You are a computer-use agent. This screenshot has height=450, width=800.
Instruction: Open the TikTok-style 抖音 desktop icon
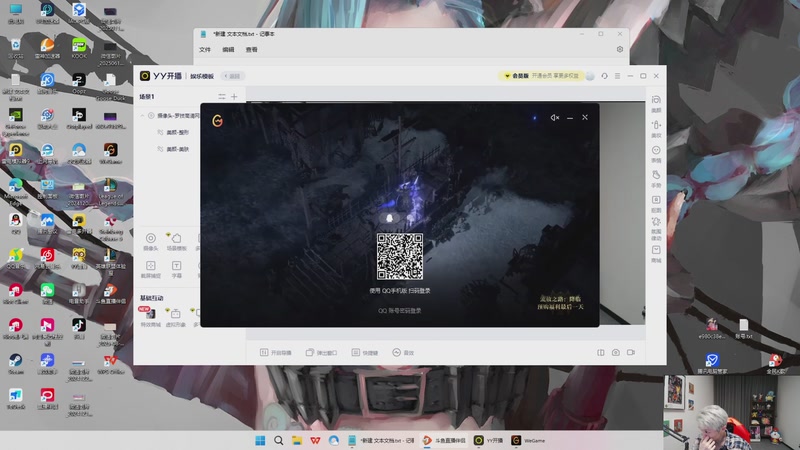click(x=79, y=328)
